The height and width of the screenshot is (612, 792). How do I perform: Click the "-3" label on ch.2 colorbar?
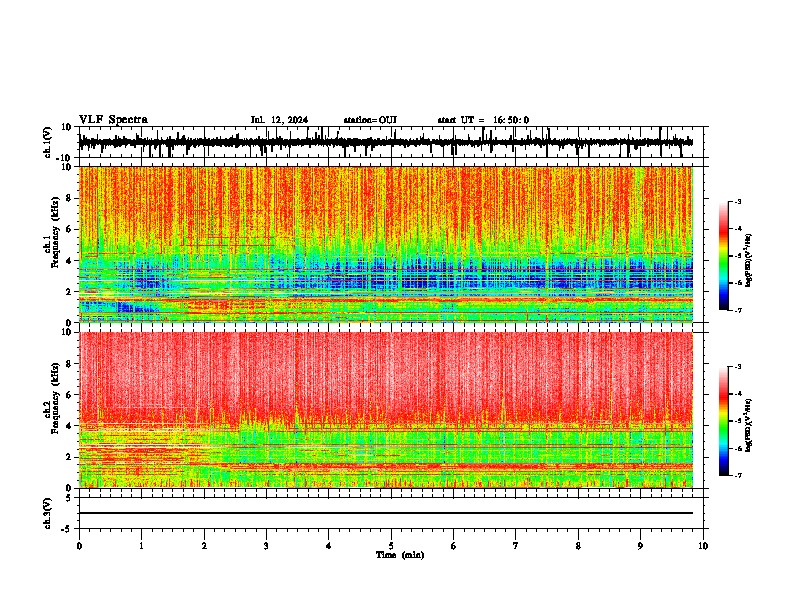pos(738,367)
